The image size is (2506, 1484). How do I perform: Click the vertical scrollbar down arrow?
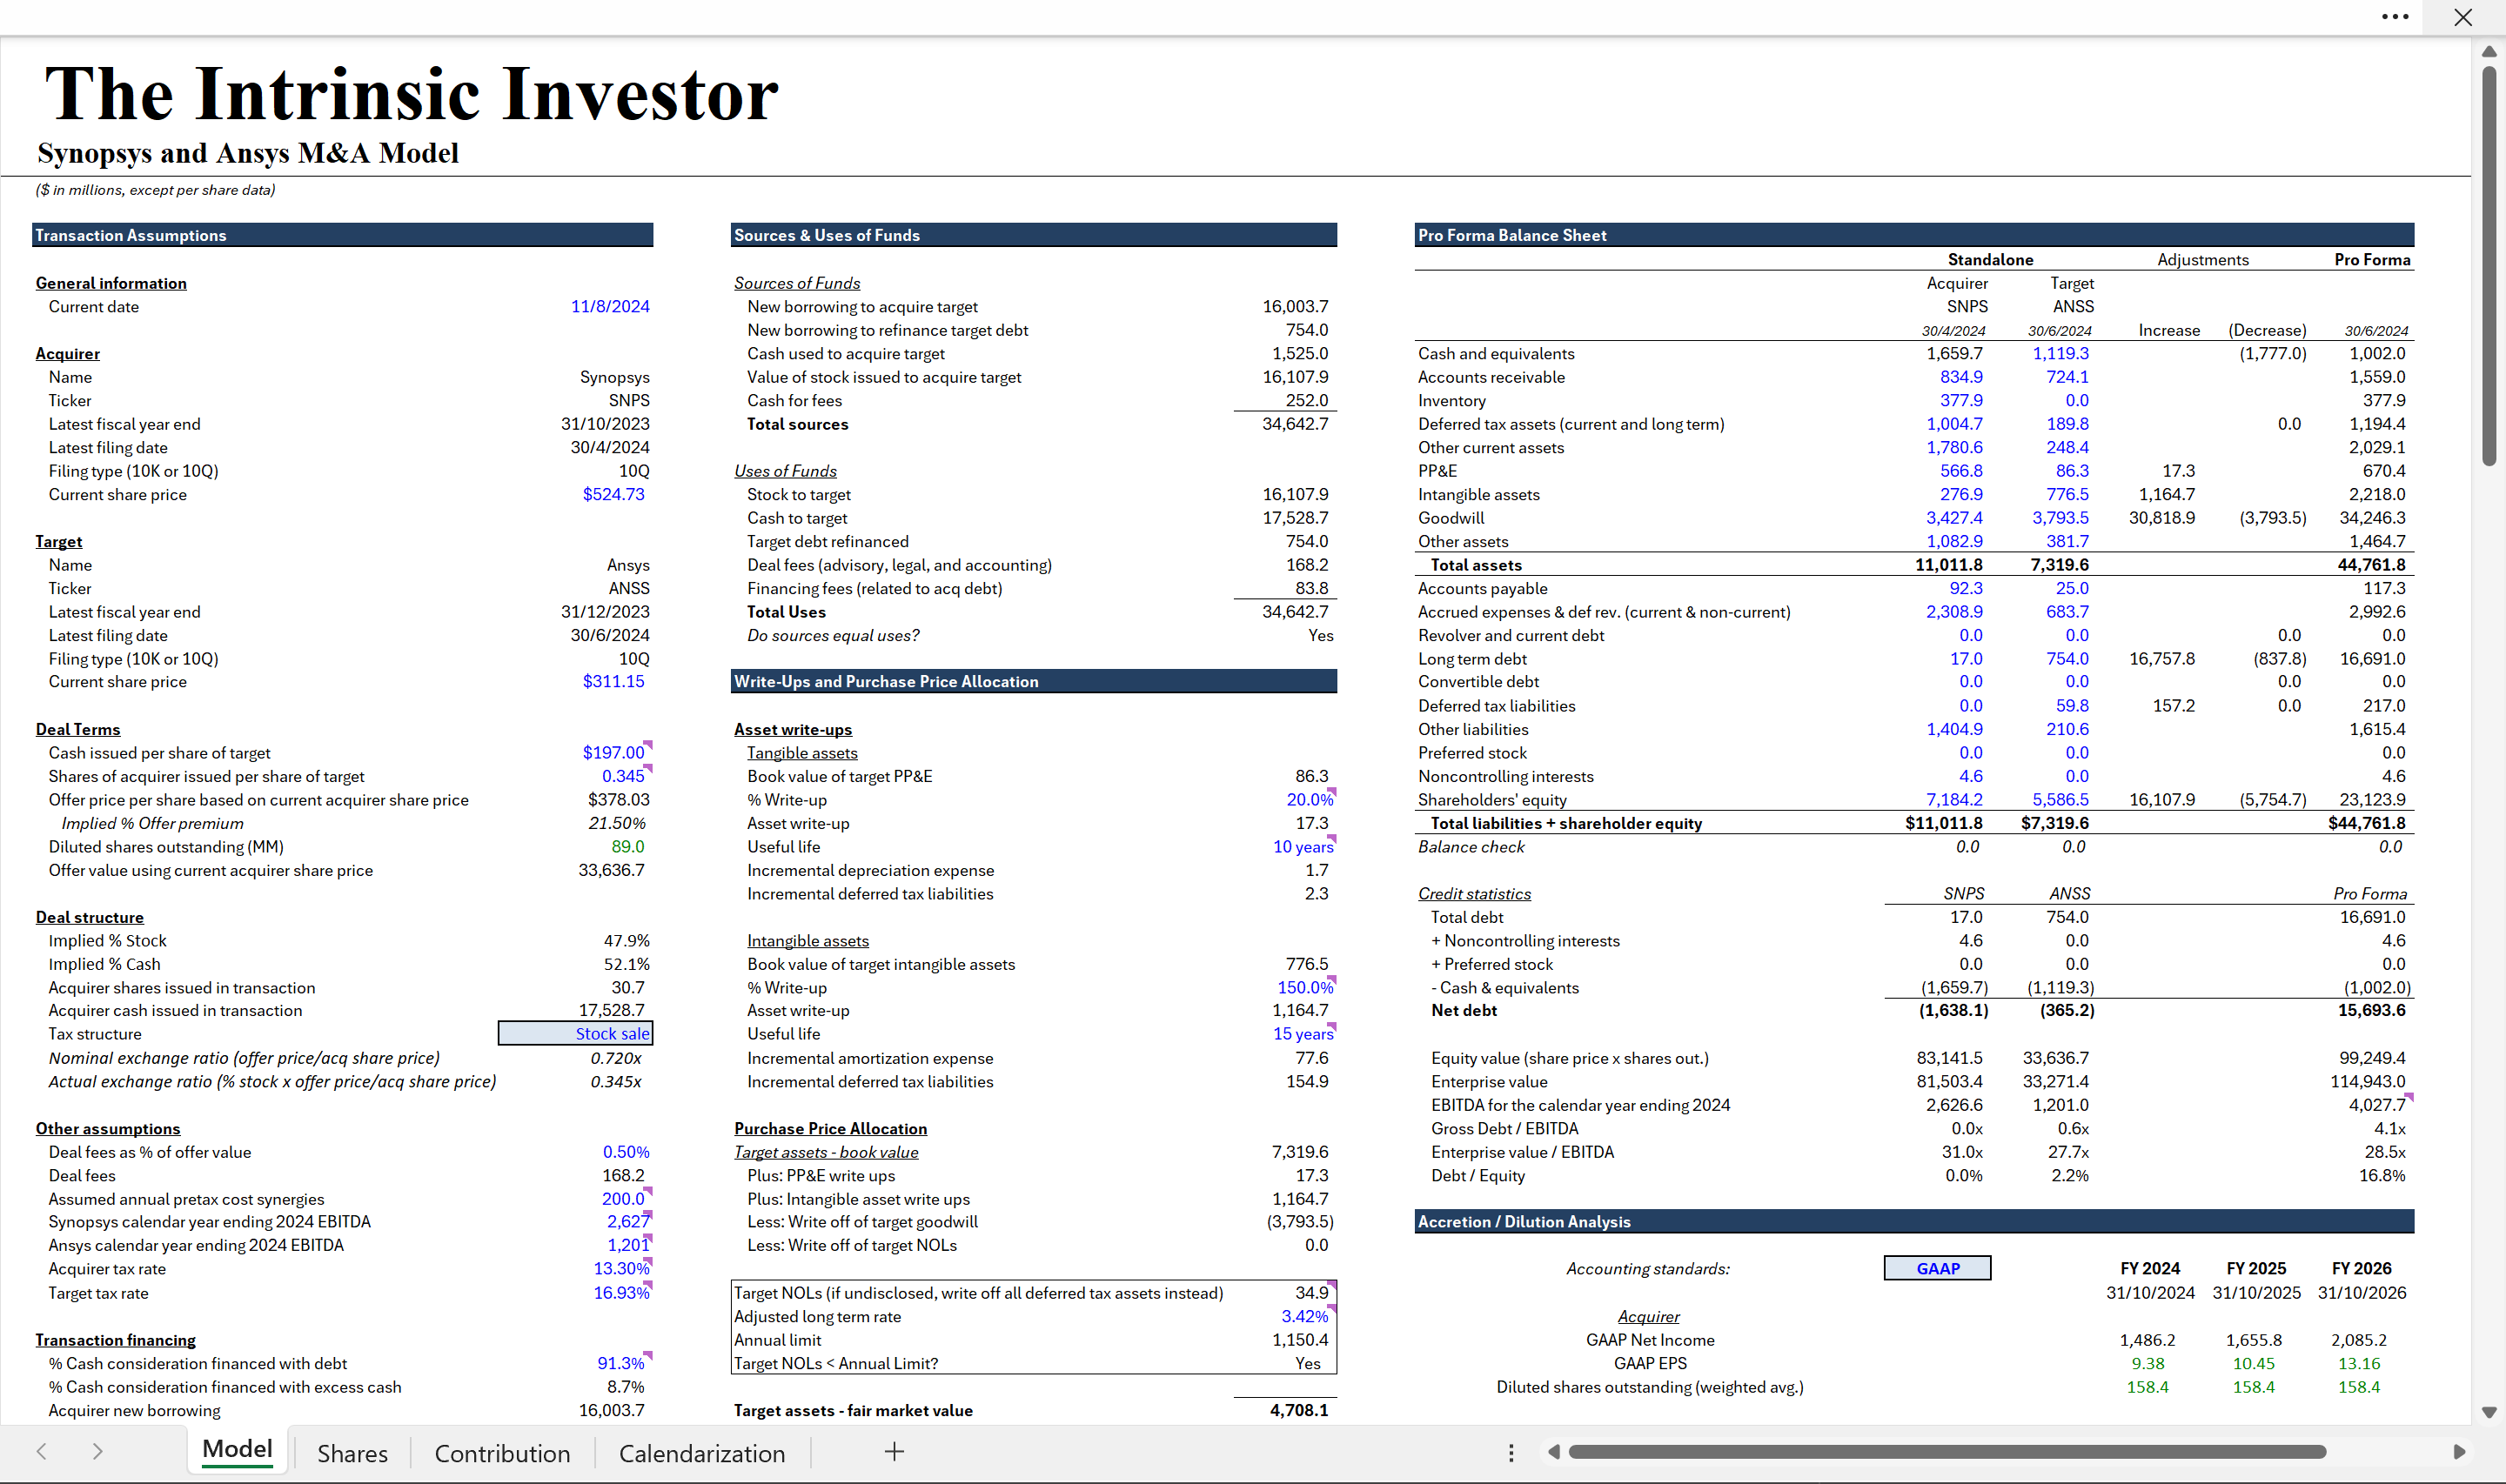pos(2489,1412)
